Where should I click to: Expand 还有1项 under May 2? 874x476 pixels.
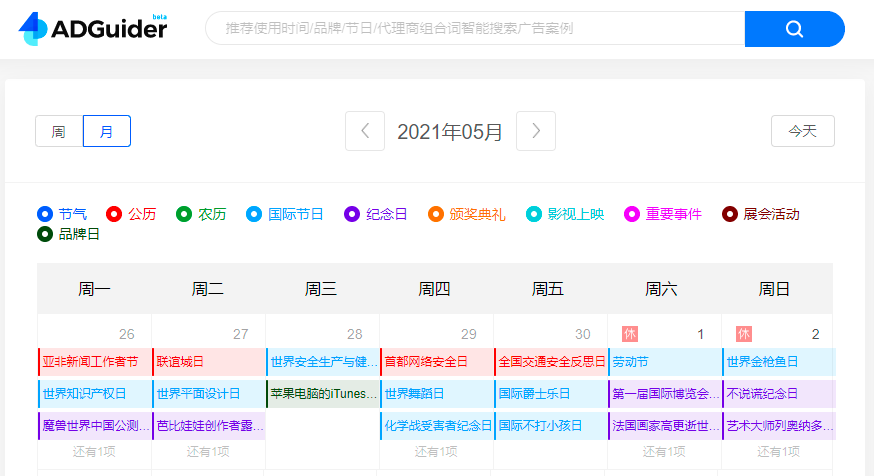778,451
